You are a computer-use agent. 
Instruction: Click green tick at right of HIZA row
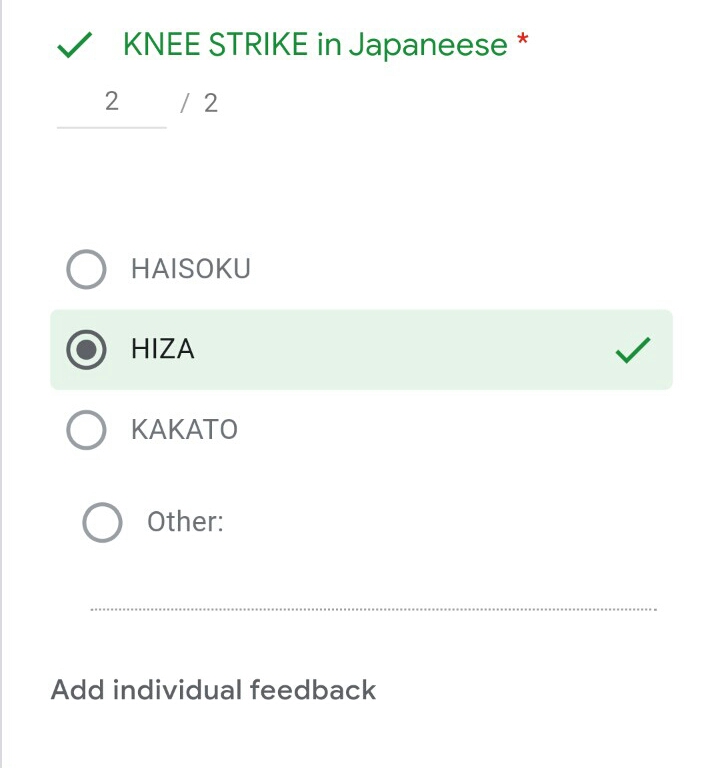632,350
